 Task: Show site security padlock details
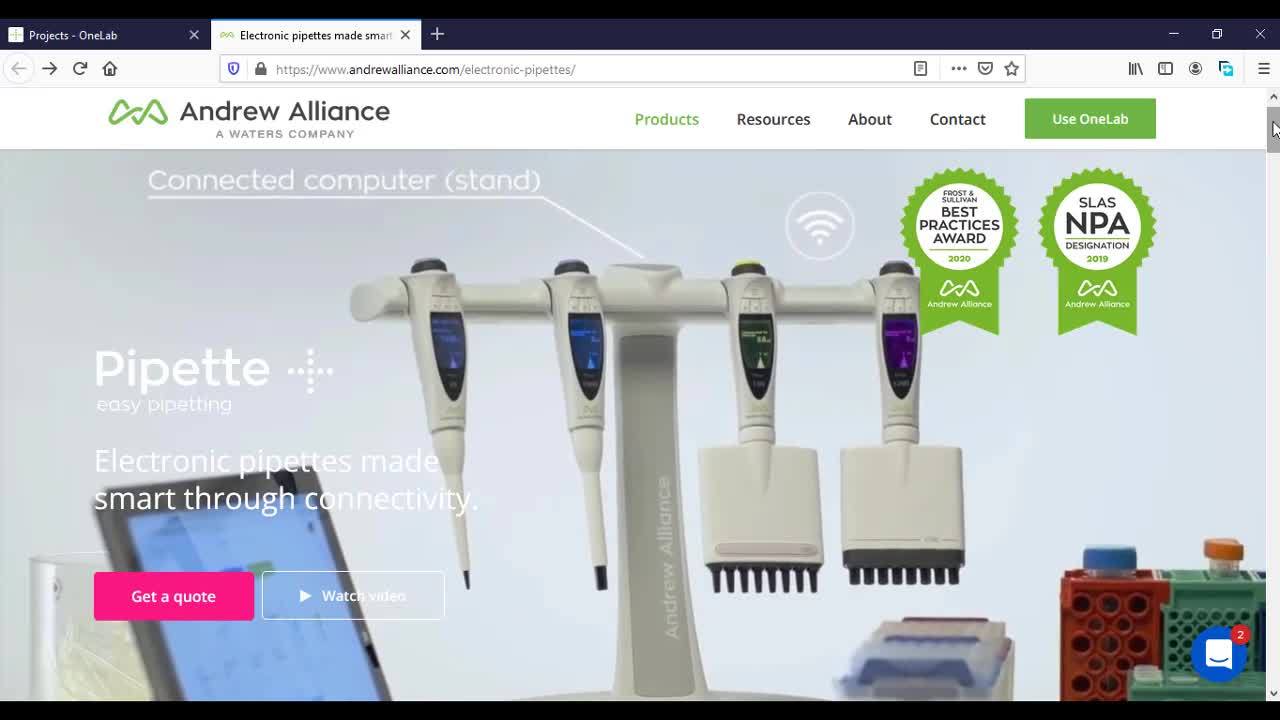pyautogui.click(x=260, y=69)
